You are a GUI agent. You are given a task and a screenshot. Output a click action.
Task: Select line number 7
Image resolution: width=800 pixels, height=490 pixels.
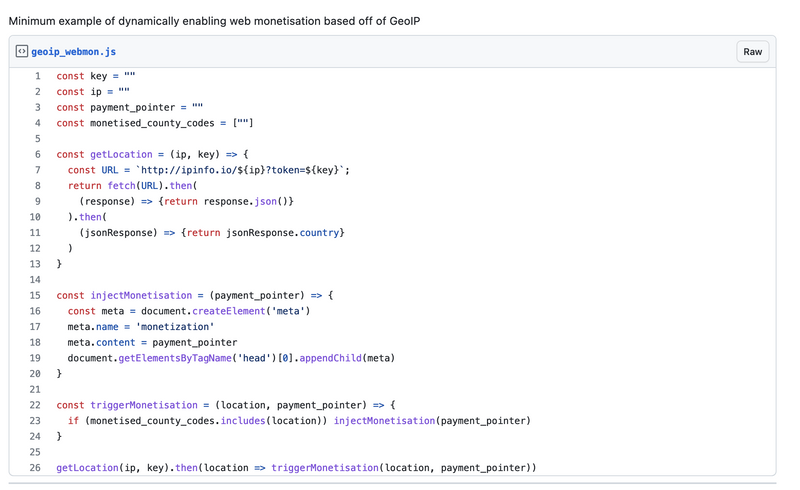[x=38, y=170]
